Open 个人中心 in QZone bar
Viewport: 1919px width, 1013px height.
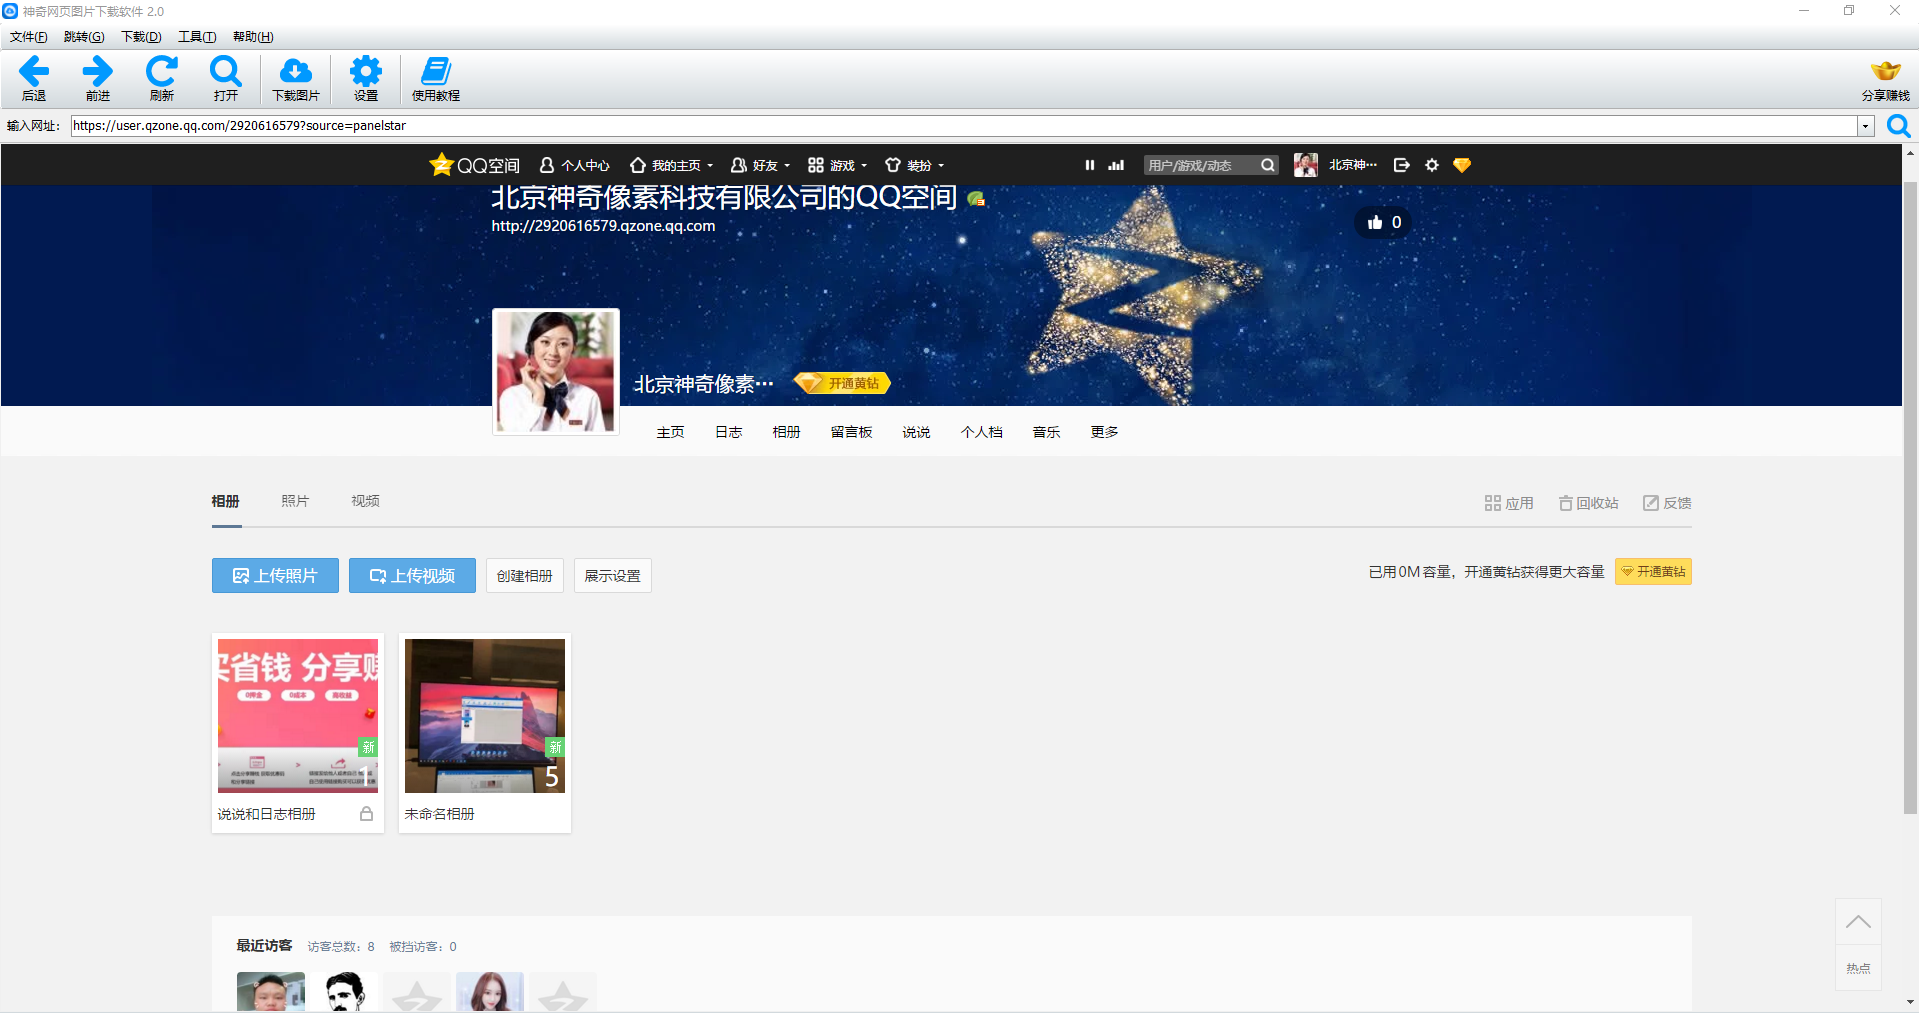pos(575,165)
